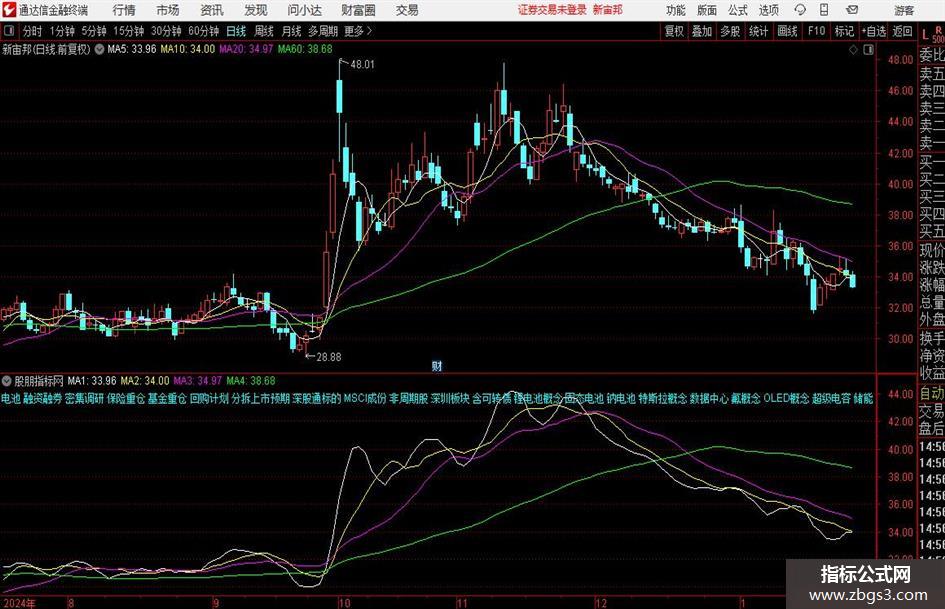Screen dimensions: 945x609
Task: Toggle the right panel icon above price axis
Action: point(868,50)
